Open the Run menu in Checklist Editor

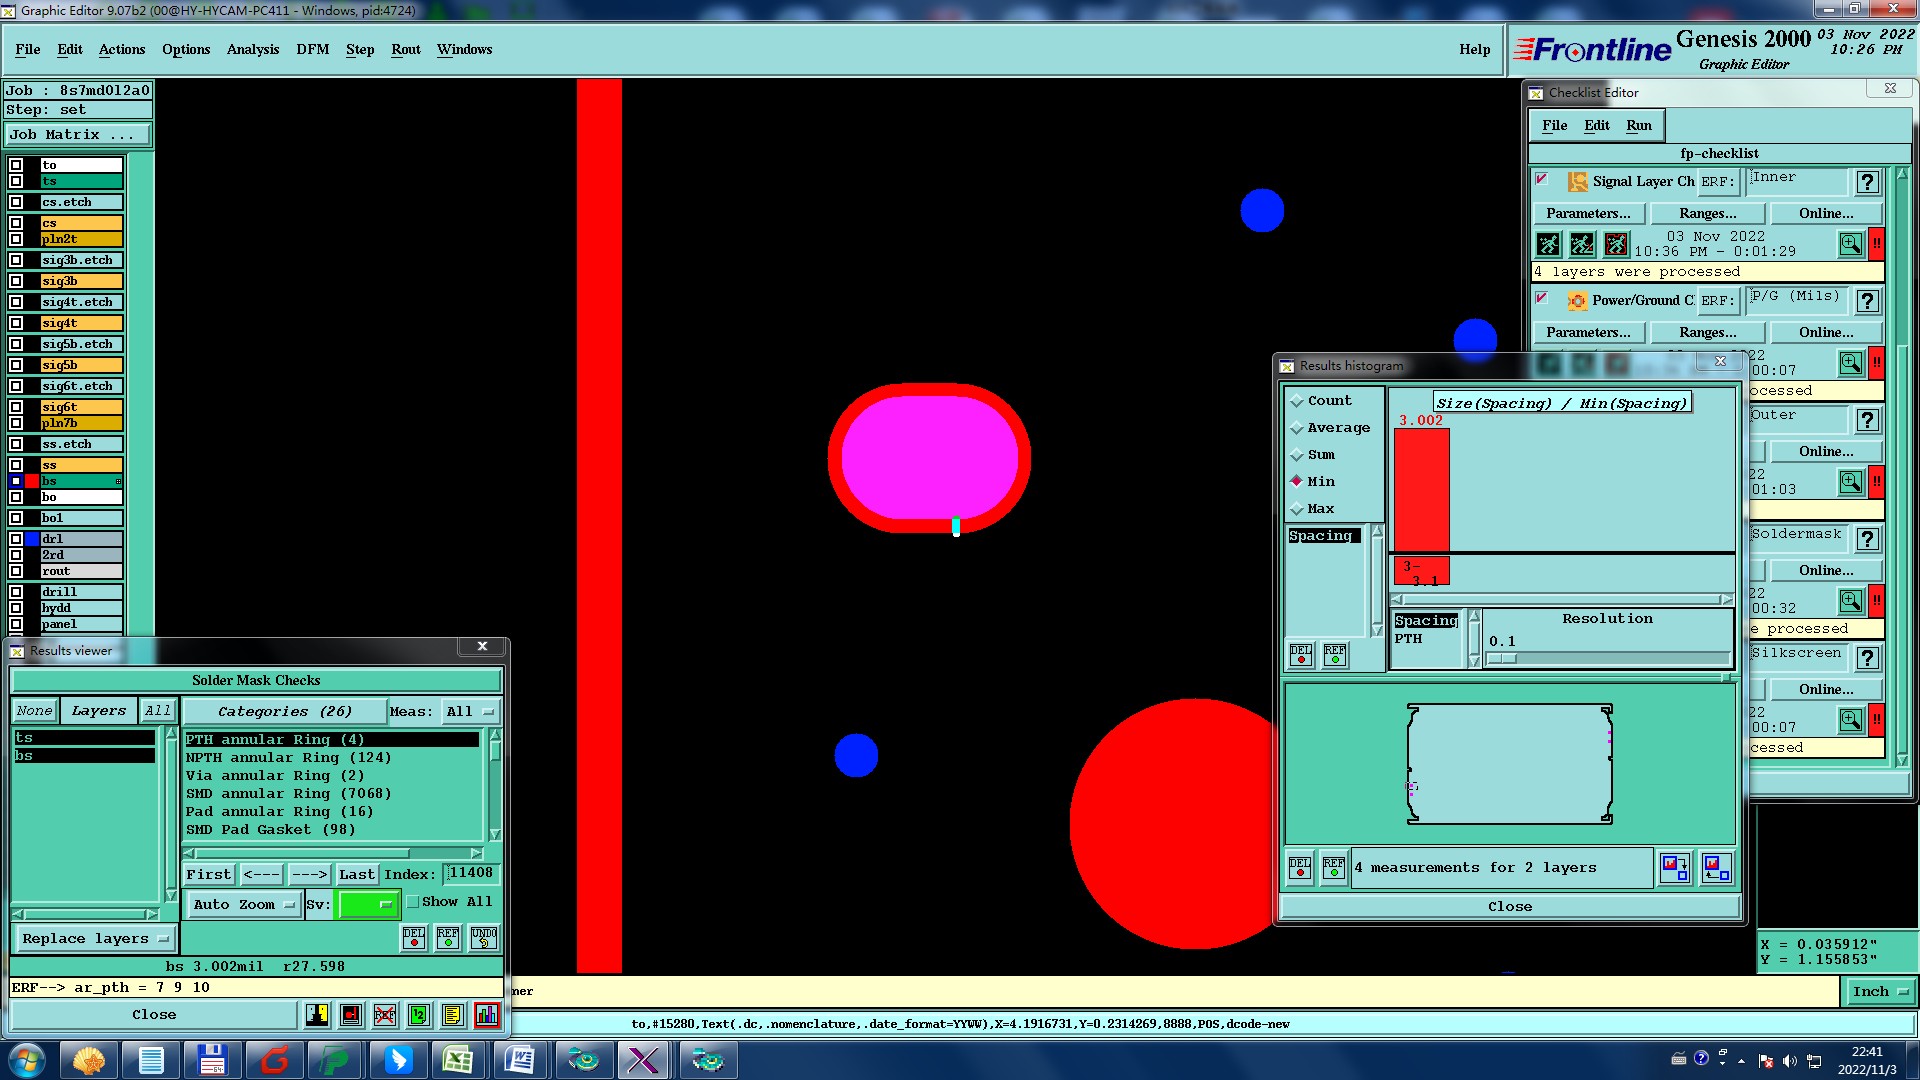tap(1639, 125)
